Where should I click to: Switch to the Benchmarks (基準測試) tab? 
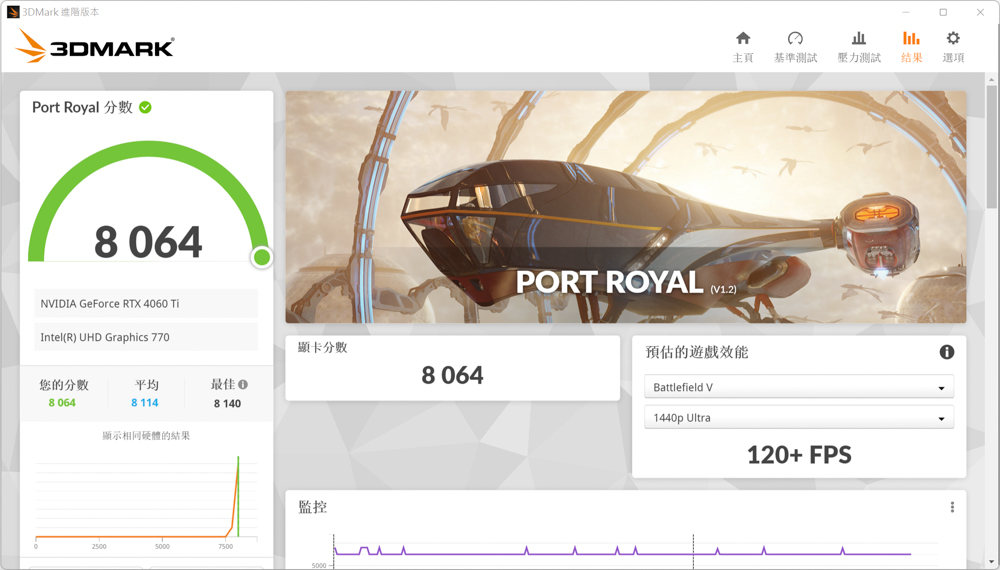tap(795, 47)
